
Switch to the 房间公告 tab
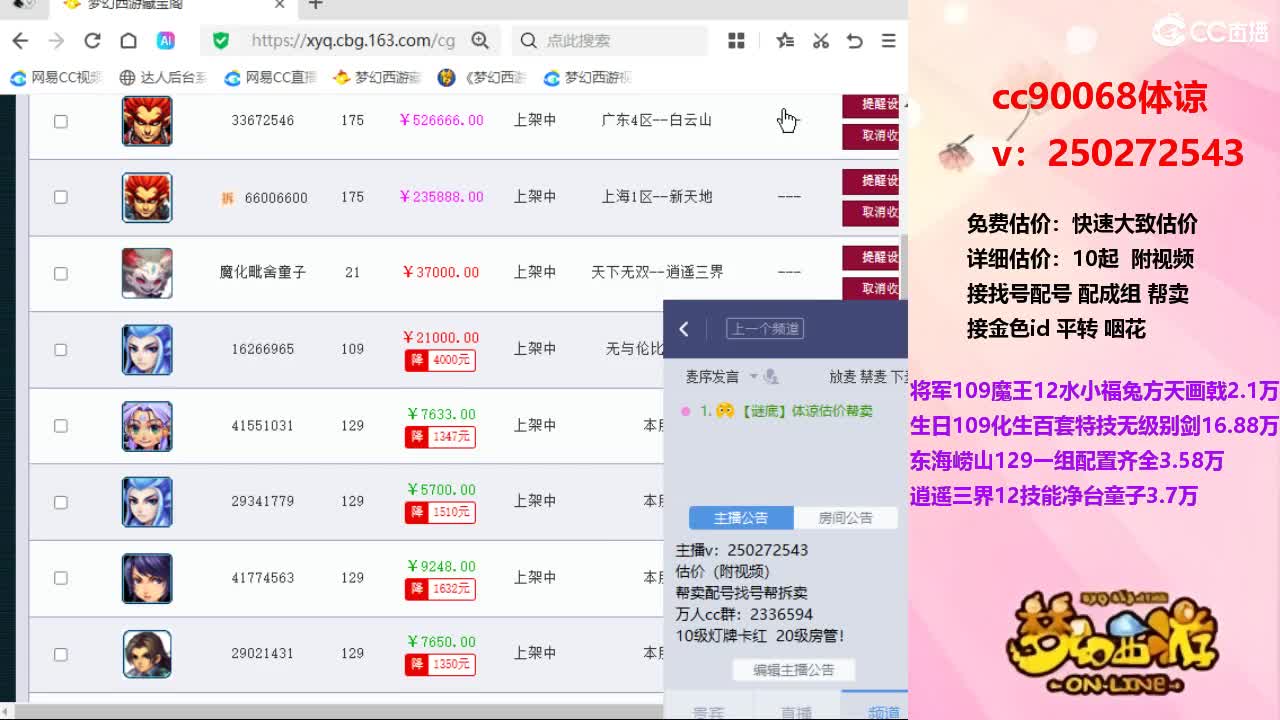[845, 518]
